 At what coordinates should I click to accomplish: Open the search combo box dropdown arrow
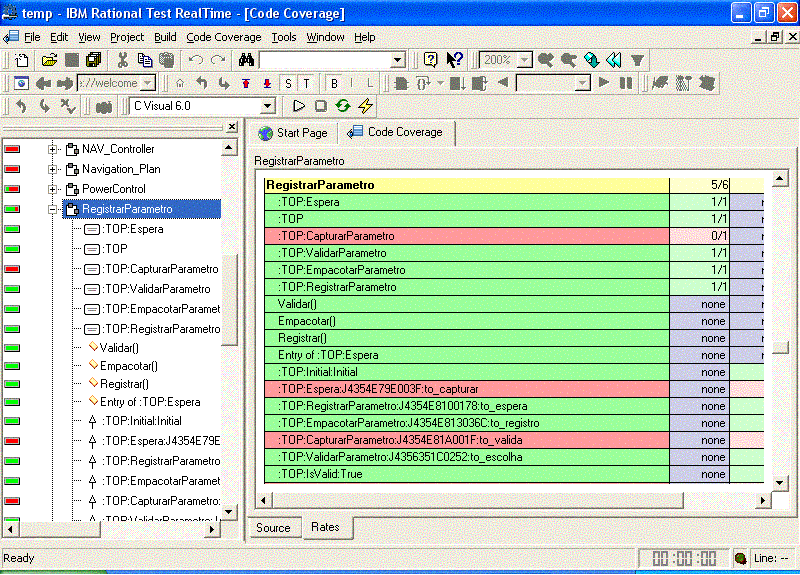coord(398,60)
